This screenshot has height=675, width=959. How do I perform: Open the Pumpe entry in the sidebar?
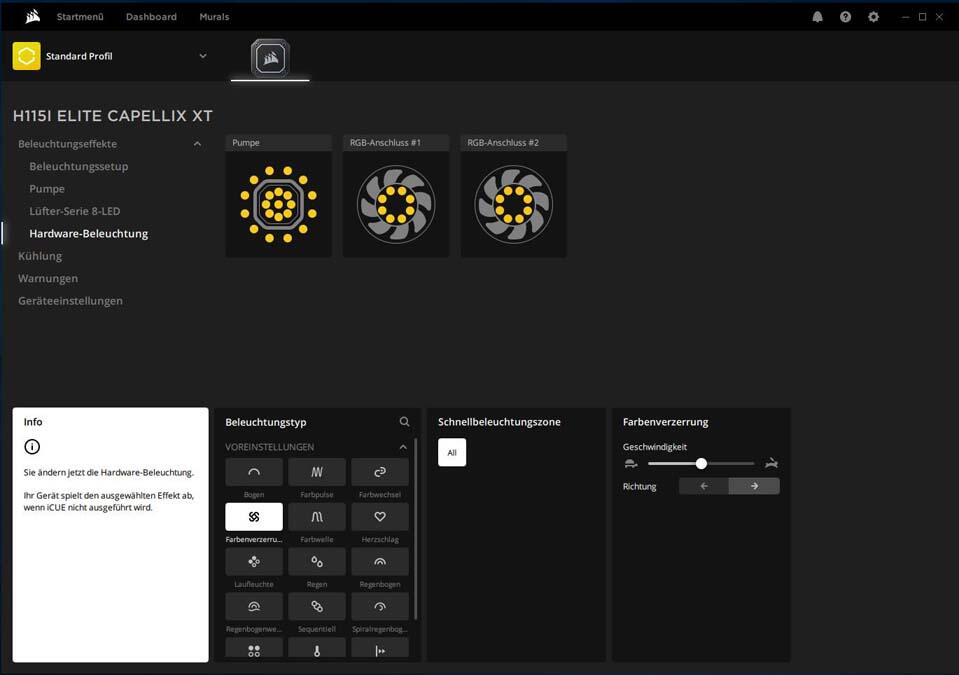(x=47, y=189)
